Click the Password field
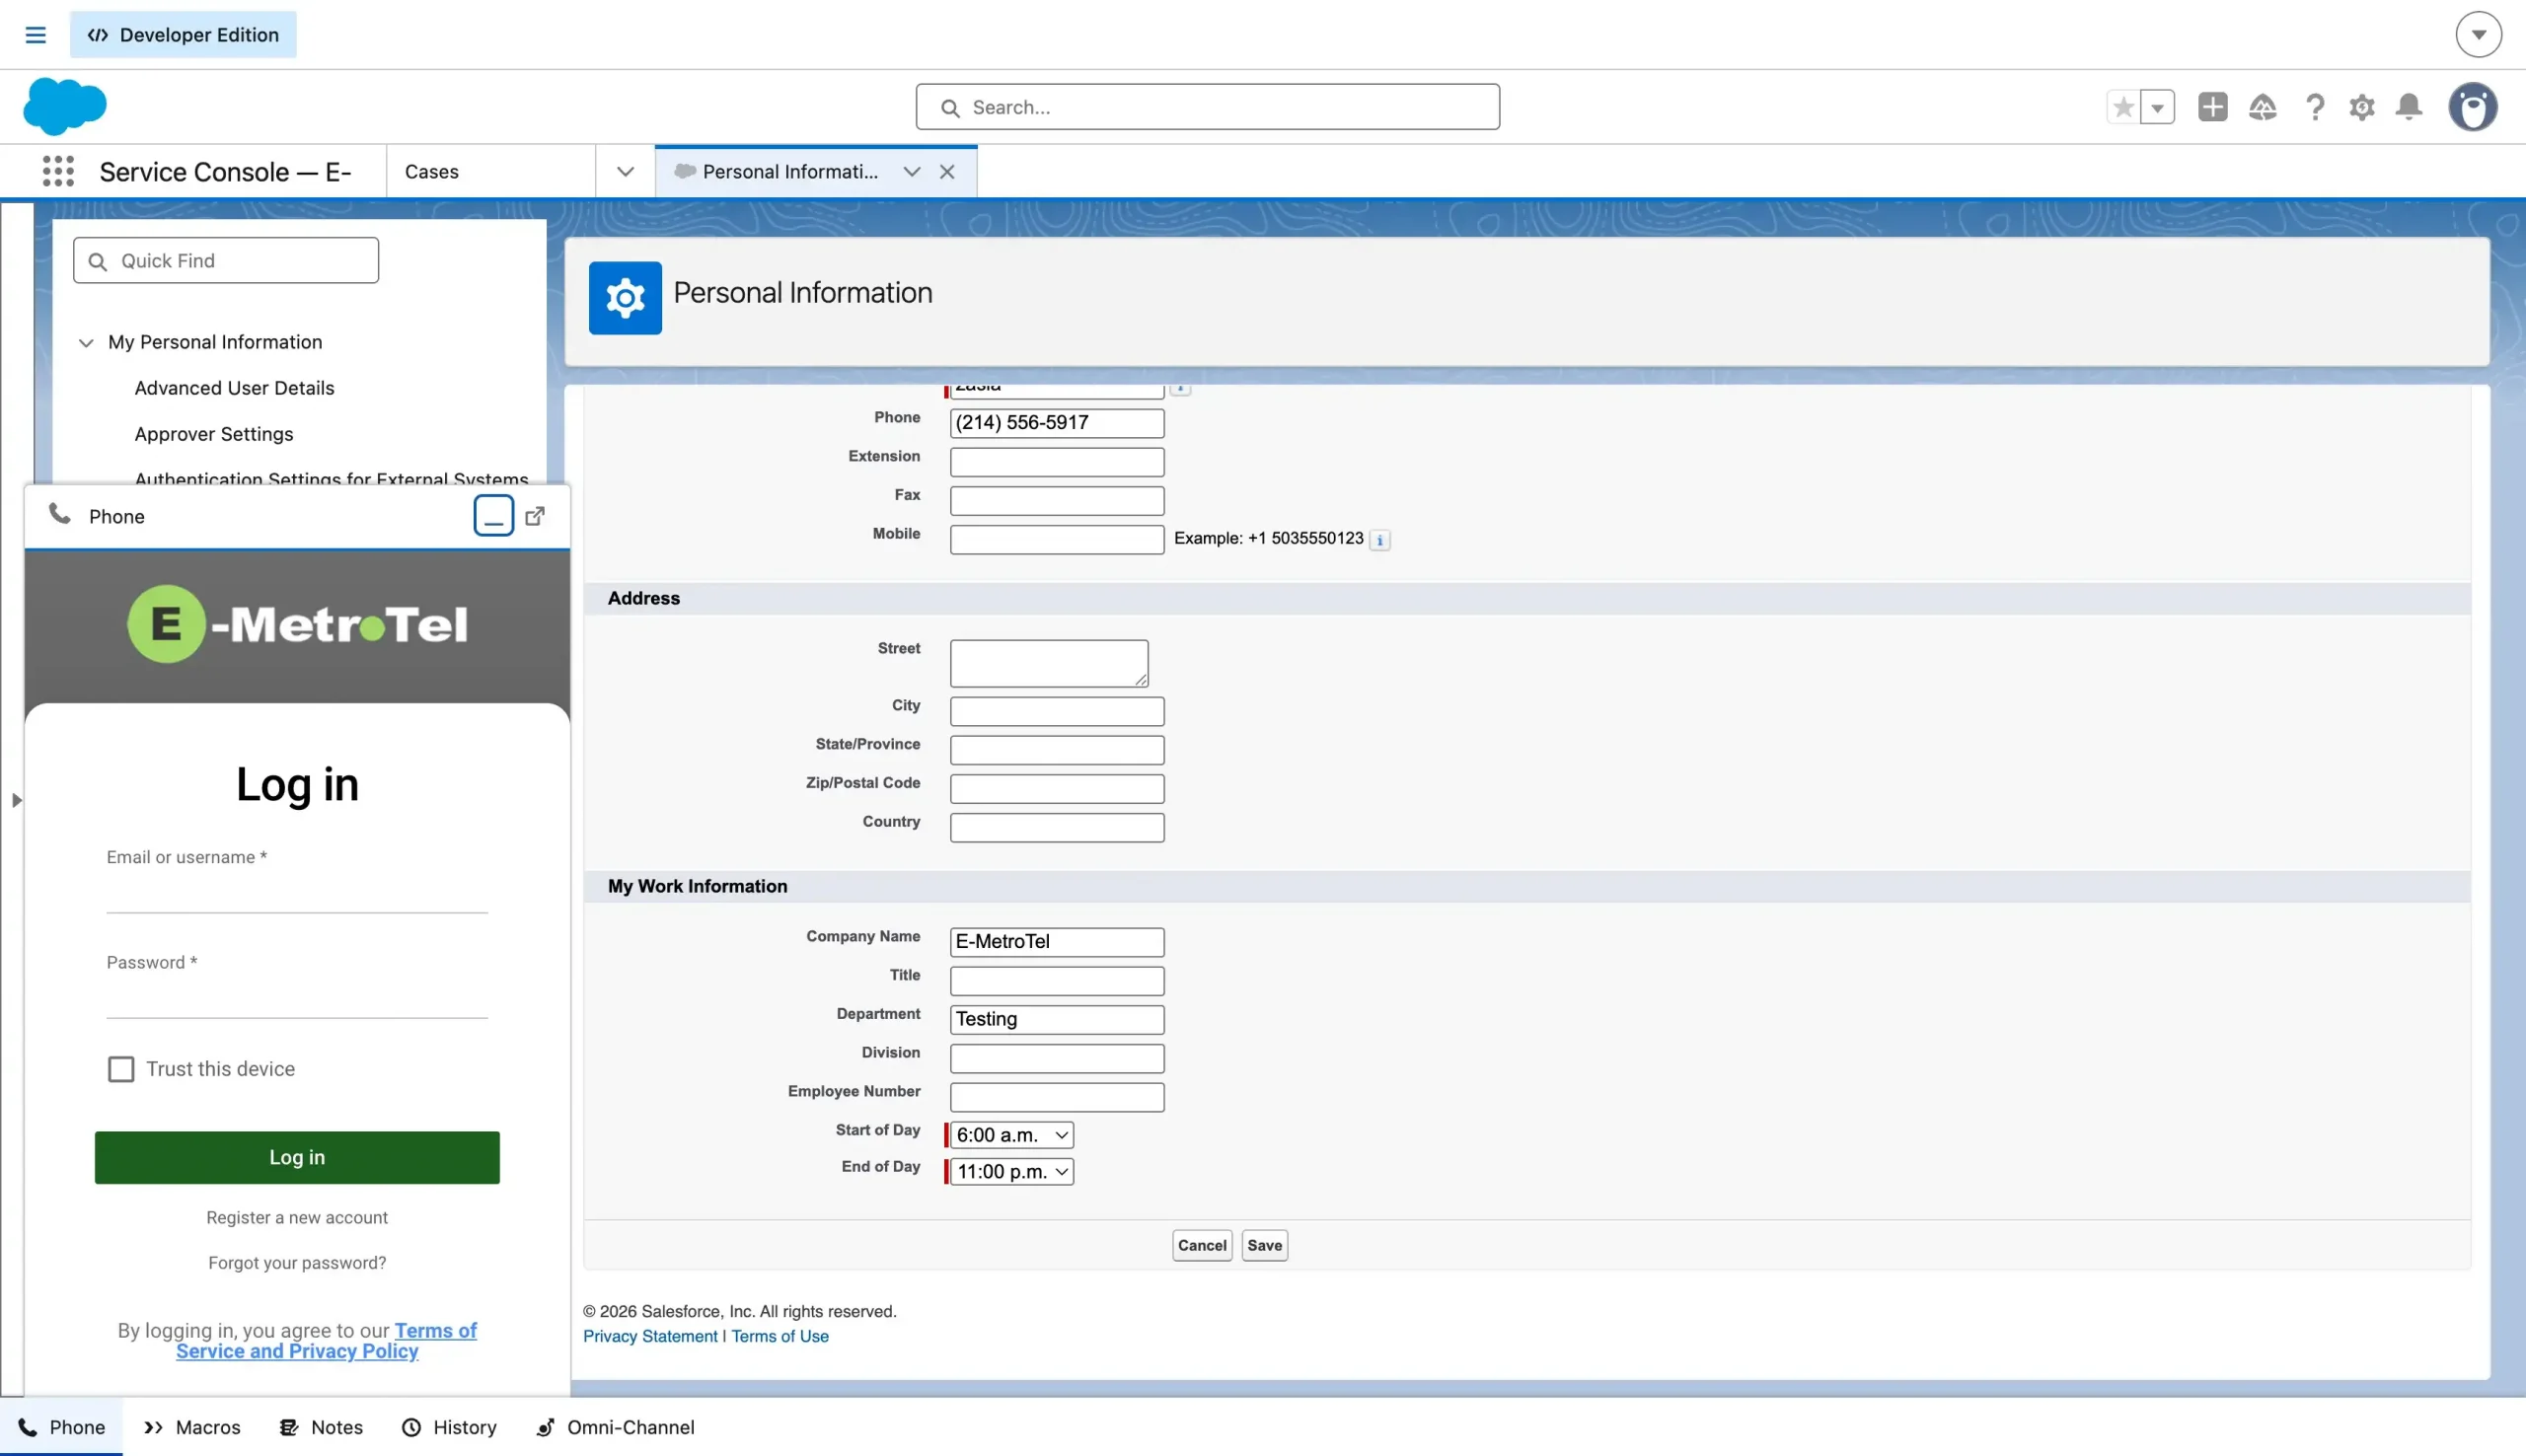Image resolution: width=2526 pixels, height=1456 pixels. [x=297, y=997]
